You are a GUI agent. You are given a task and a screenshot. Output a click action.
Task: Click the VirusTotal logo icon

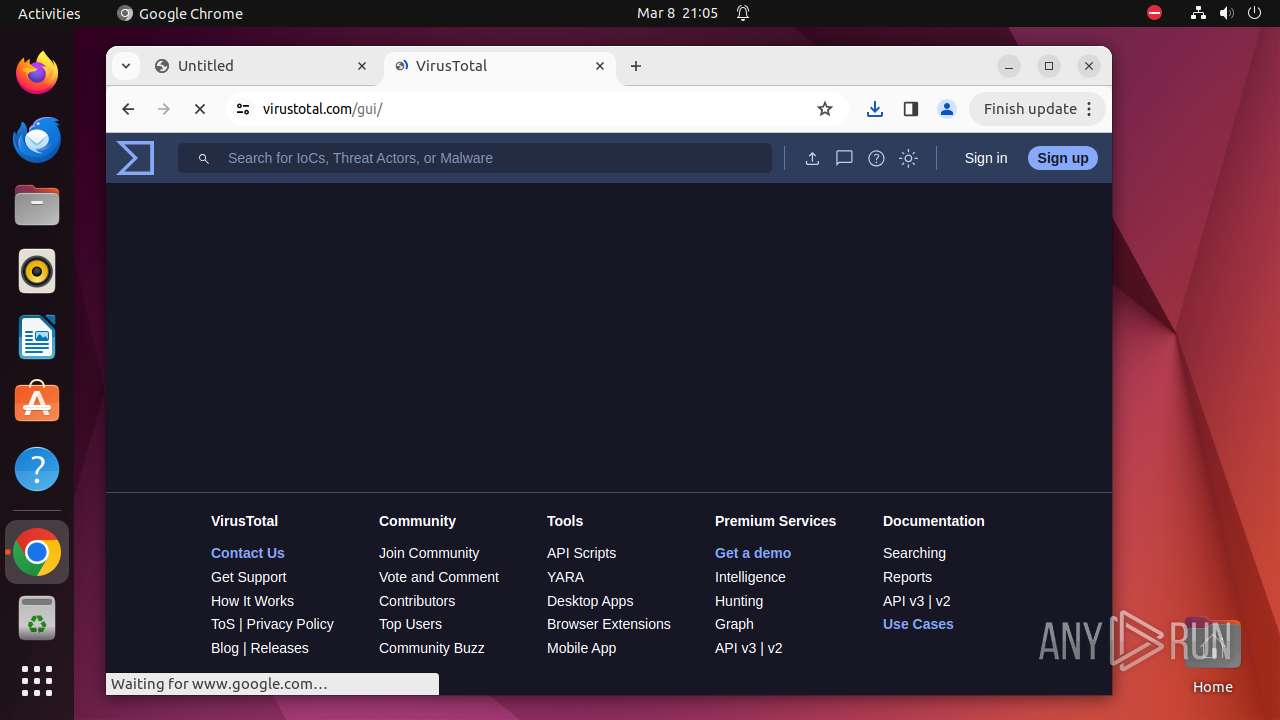click(135, 158)
